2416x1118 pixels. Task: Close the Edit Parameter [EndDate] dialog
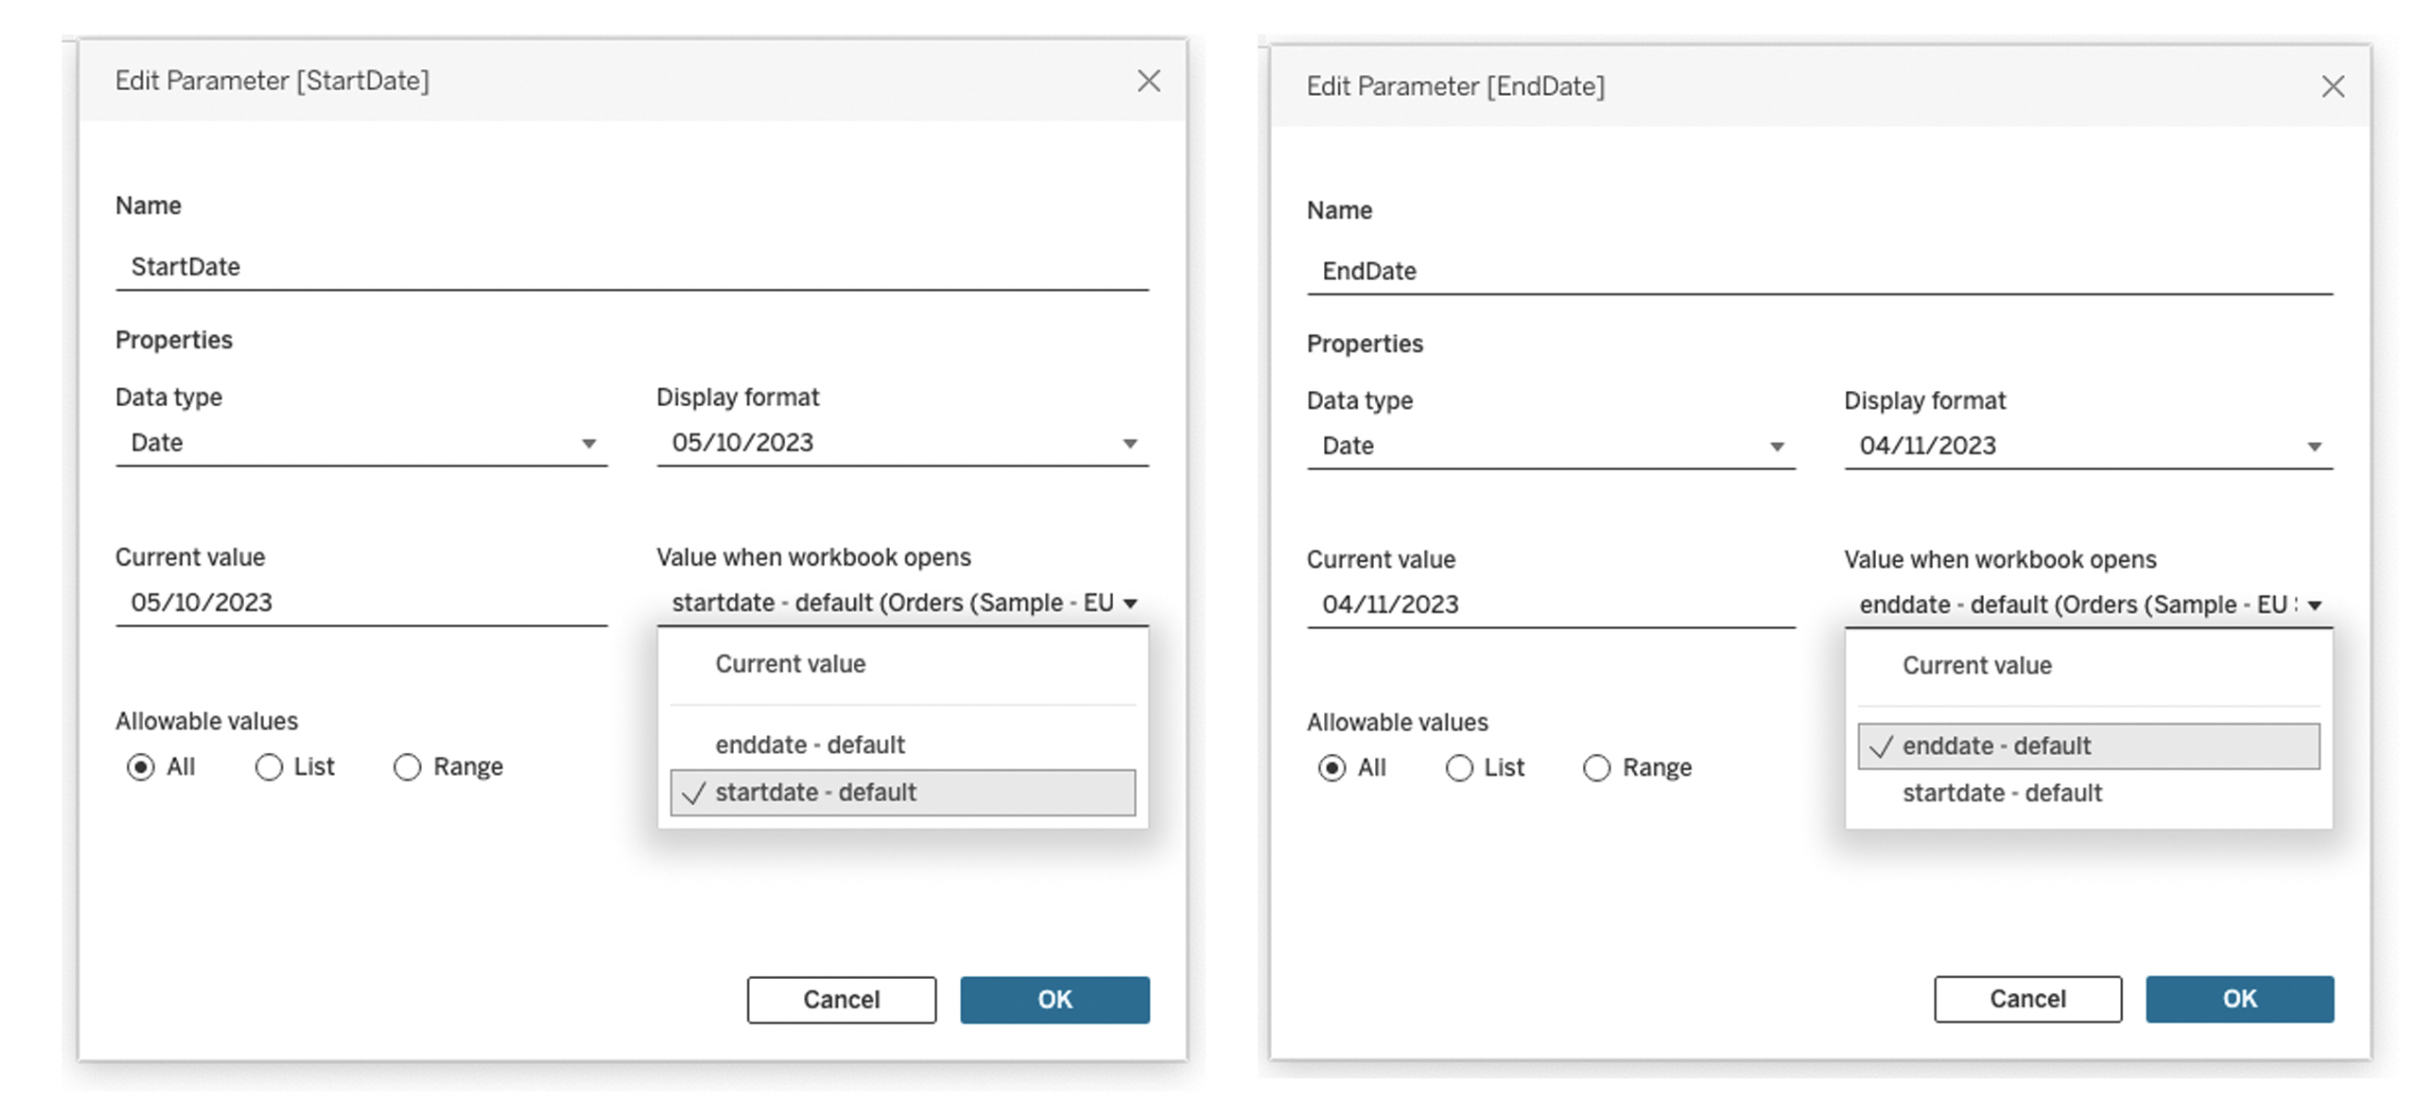(x=2332, y=87)
